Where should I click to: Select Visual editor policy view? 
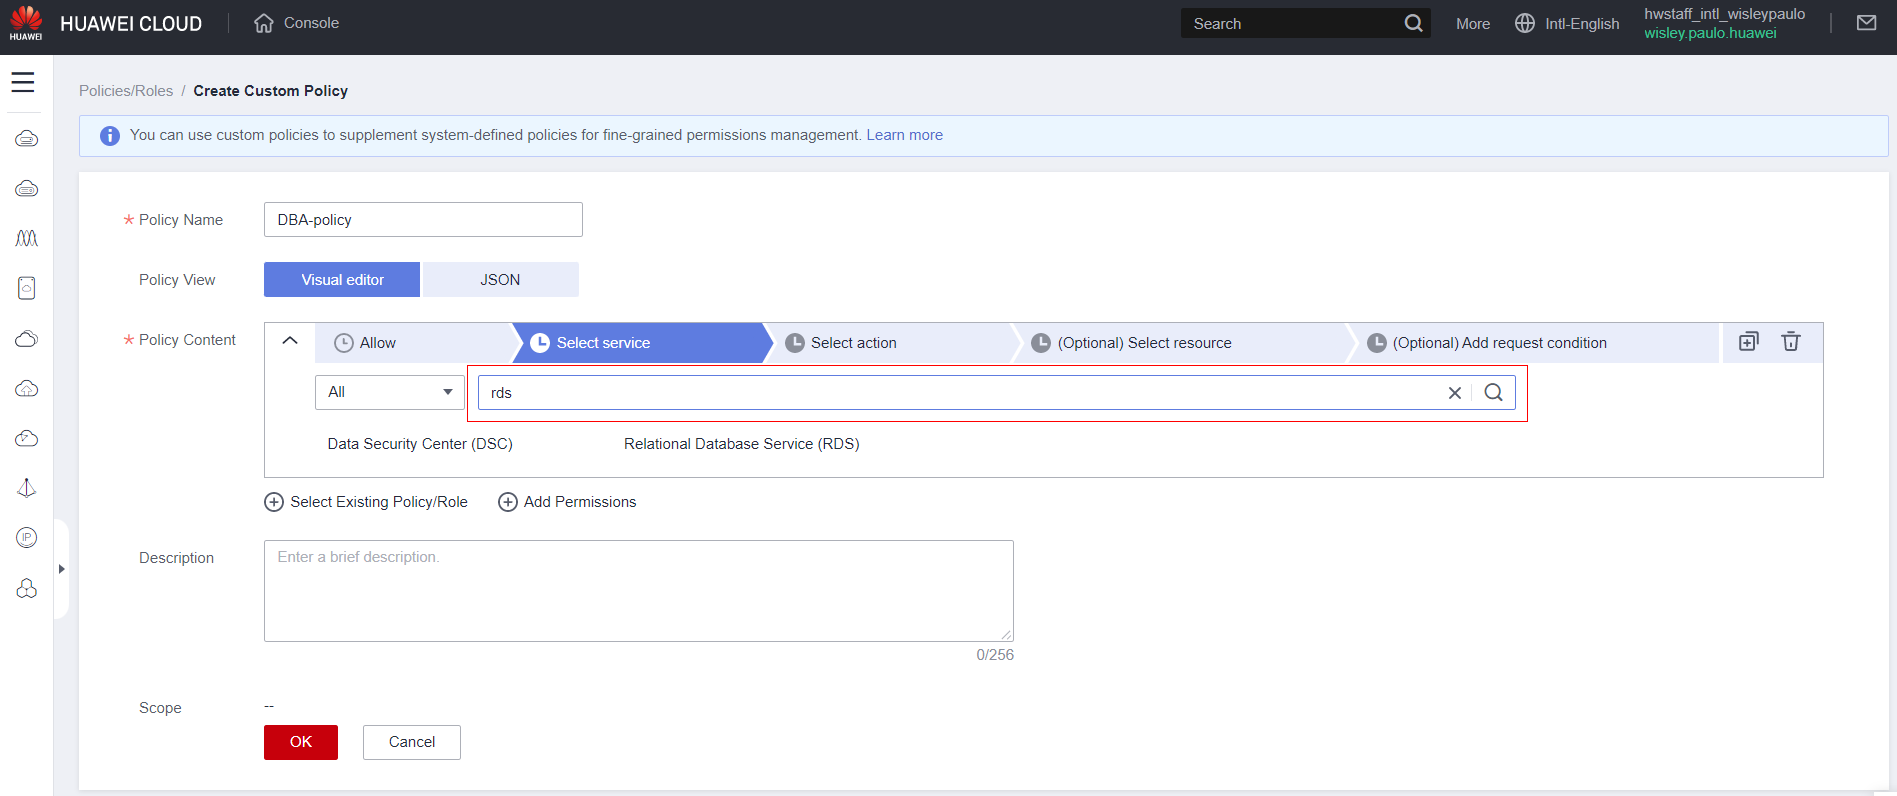coord(342,280)
